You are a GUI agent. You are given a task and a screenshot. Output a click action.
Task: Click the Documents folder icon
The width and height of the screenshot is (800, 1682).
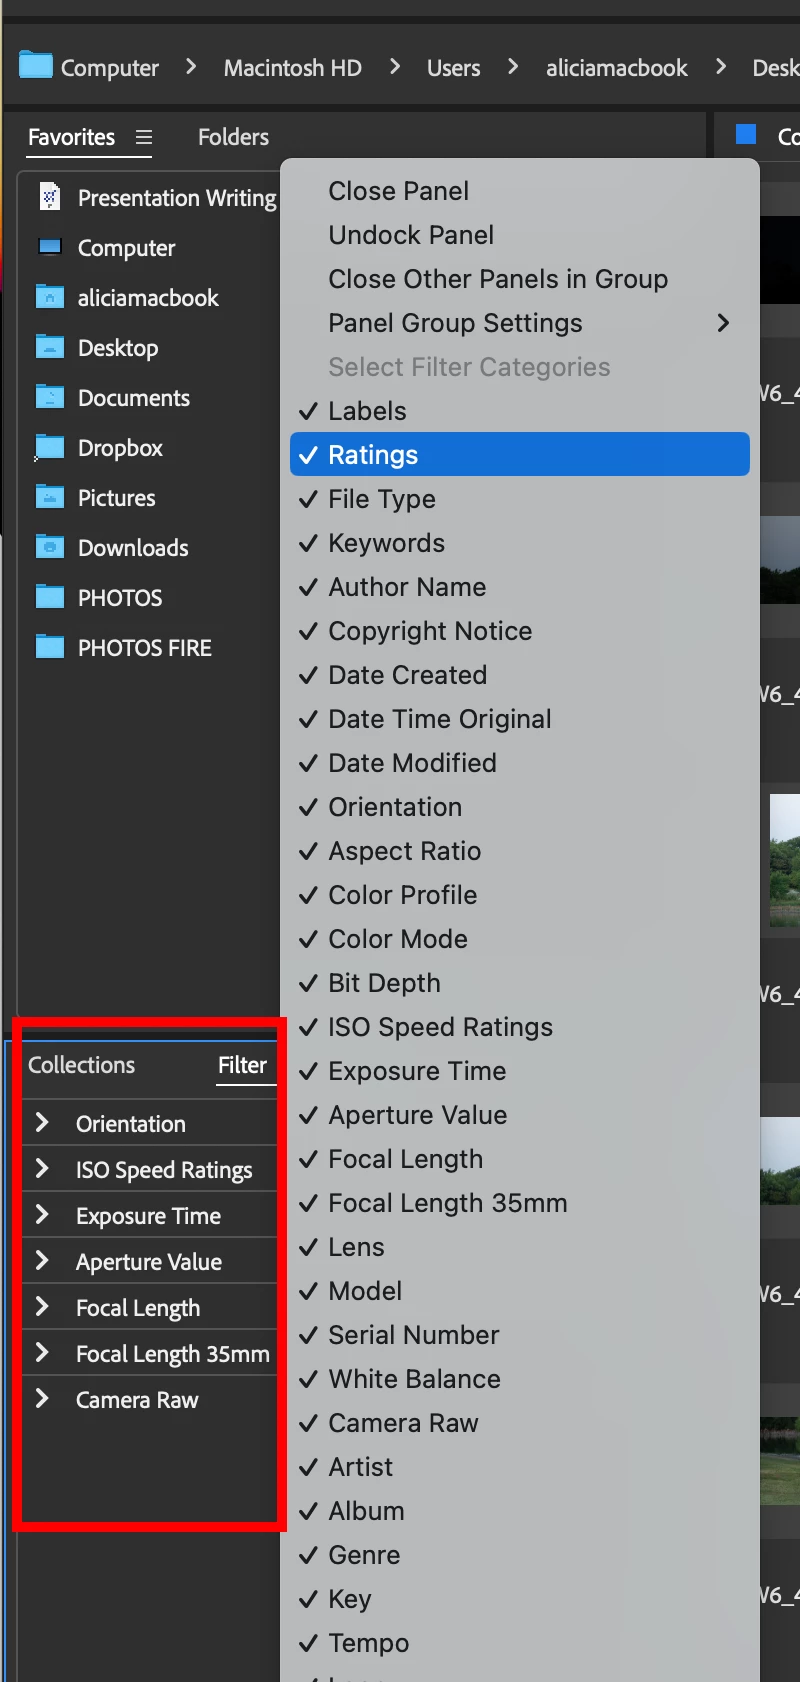pos(49,397)
